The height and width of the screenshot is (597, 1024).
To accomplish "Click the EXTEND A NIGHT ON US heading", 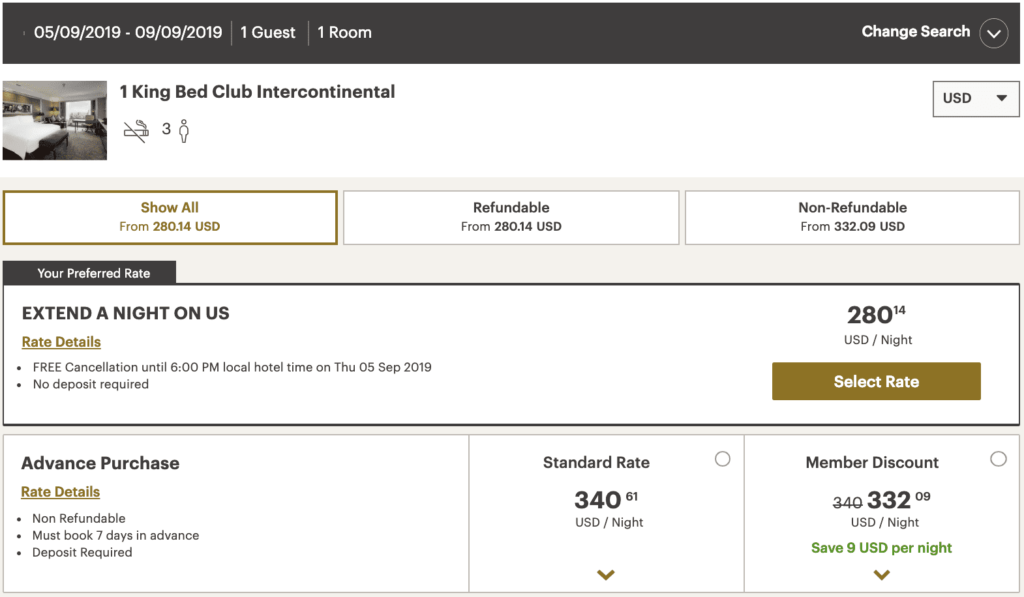I will (125, 314).
